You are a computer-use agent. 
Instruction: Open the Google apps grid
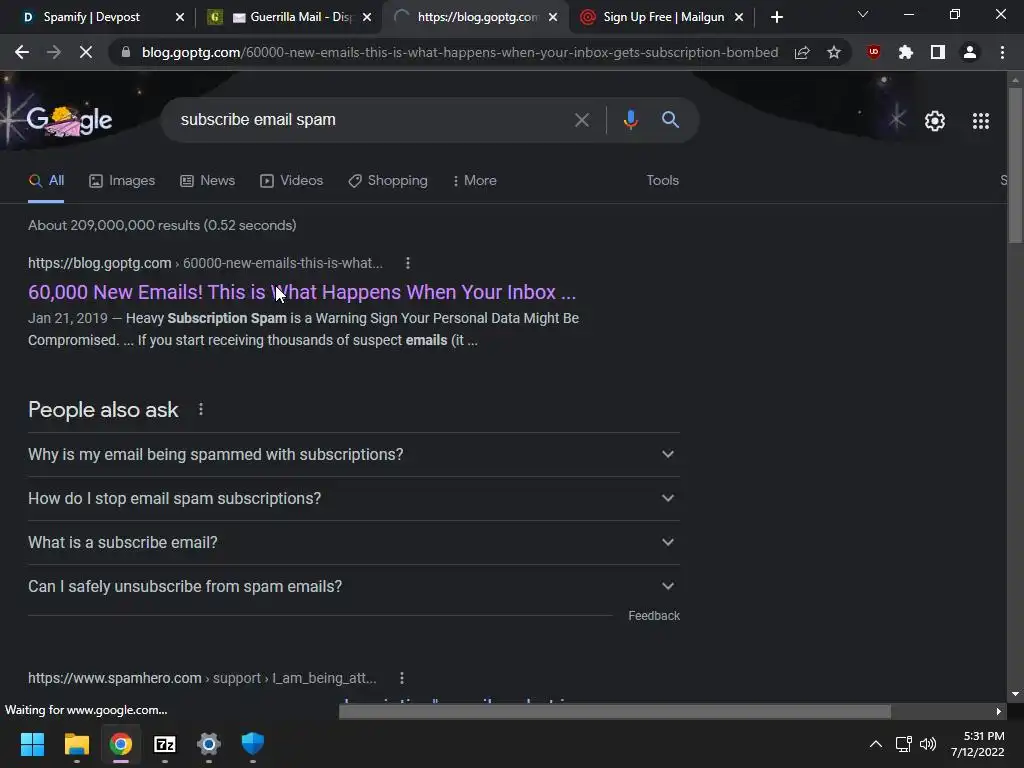point(981,121)
